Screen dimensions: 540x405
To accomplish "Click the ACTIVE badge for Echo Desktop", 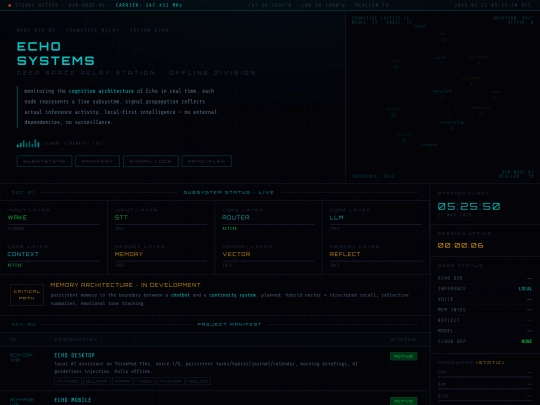I will [404, 356].
